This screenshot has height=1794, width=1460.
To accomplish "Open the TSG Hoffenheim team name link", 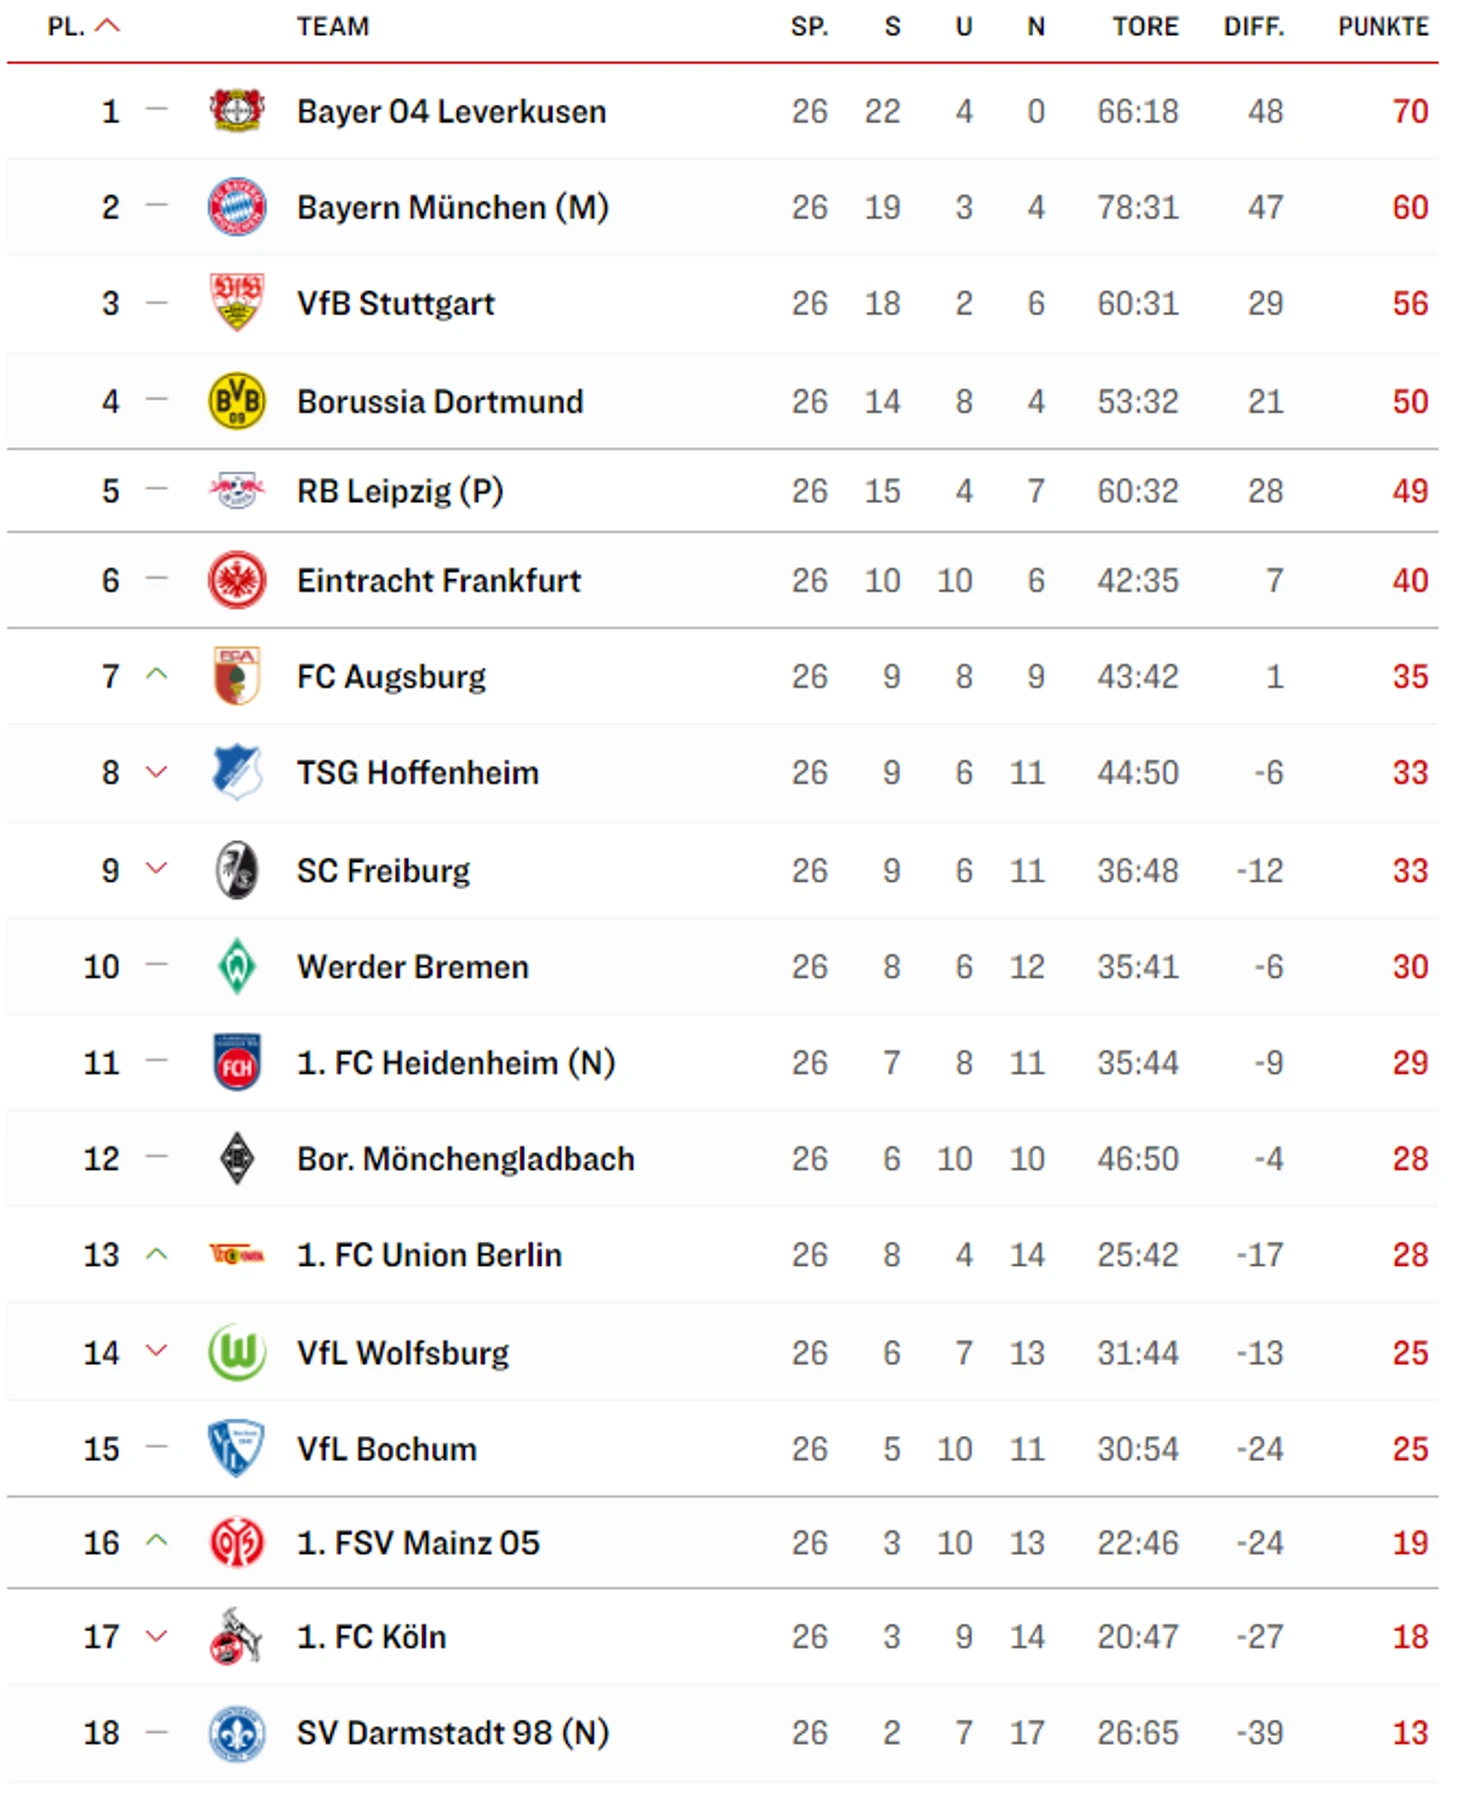I will (x=418, y=773).
